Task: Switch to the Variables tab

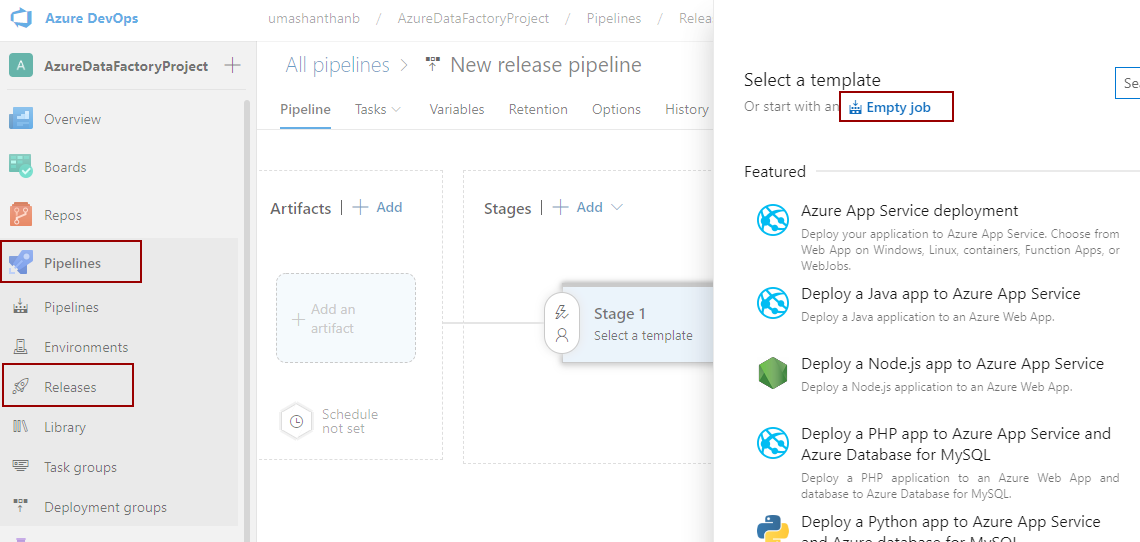Action: [x=457, y=109]
